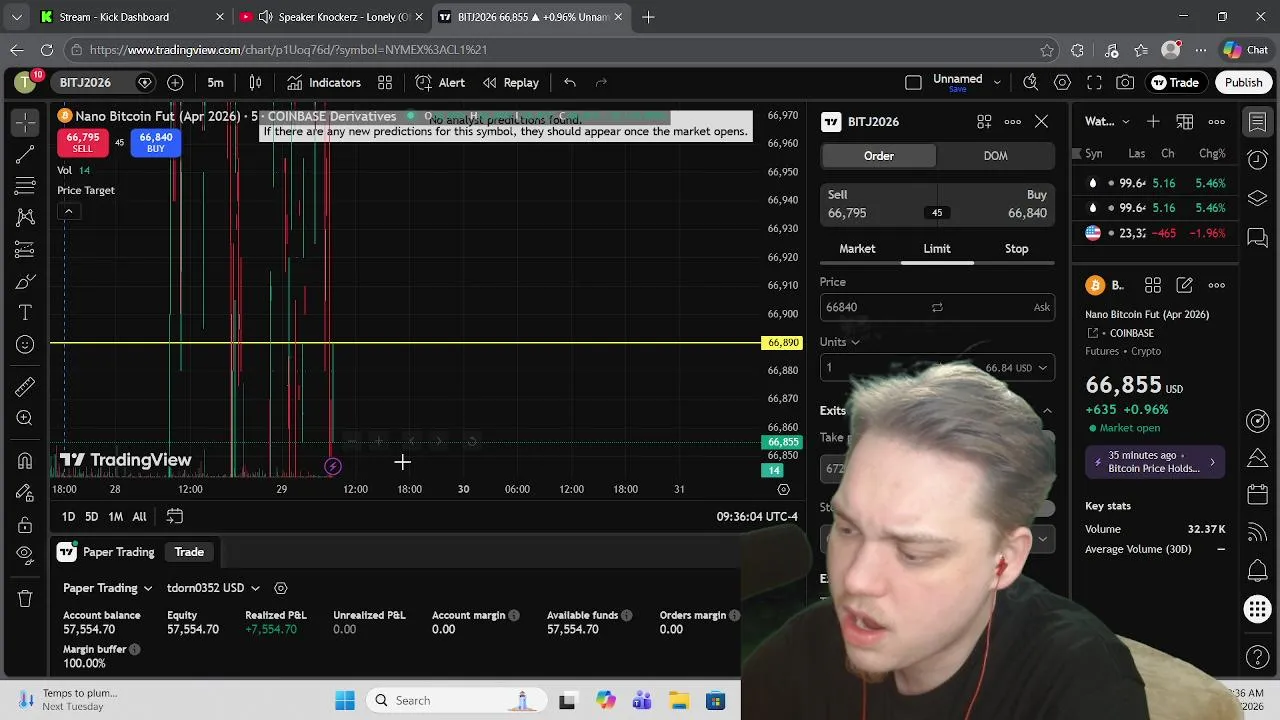Select the ruler measure tool
The width and height of the screenshot is (1280, 720).
point(26,386)
